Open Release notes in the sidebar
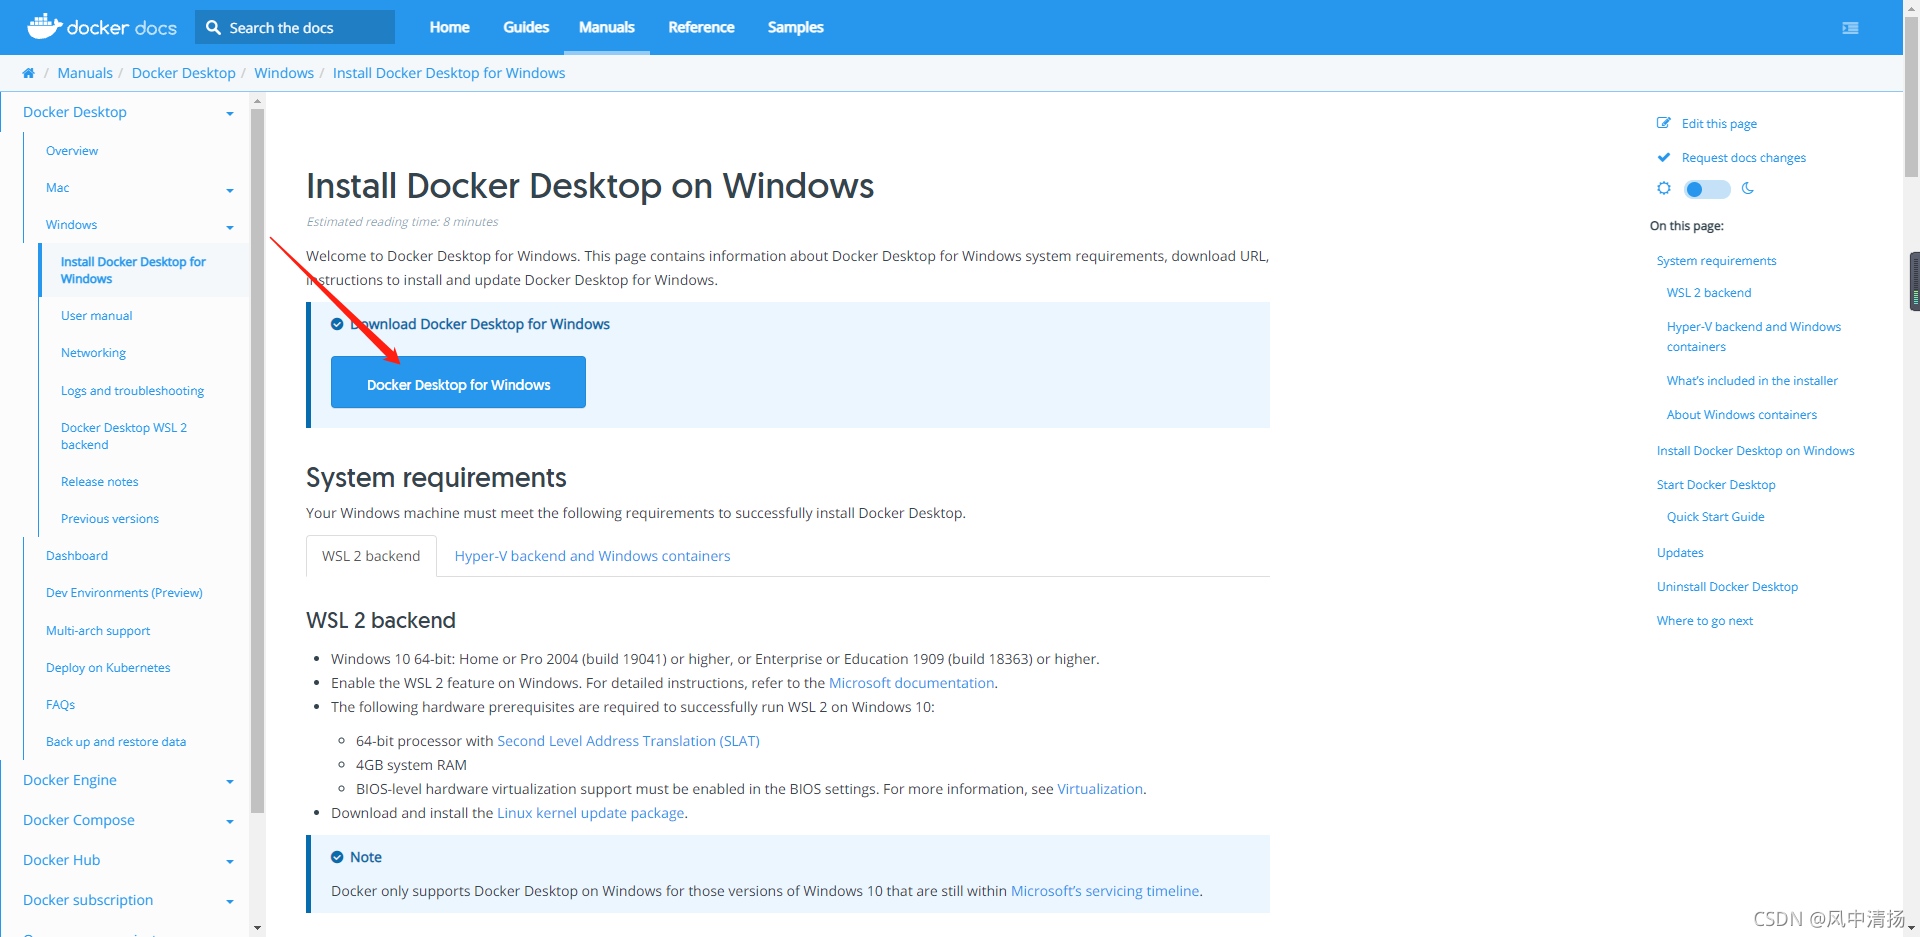Viewport: 1920px width, 937px height. 99,482
